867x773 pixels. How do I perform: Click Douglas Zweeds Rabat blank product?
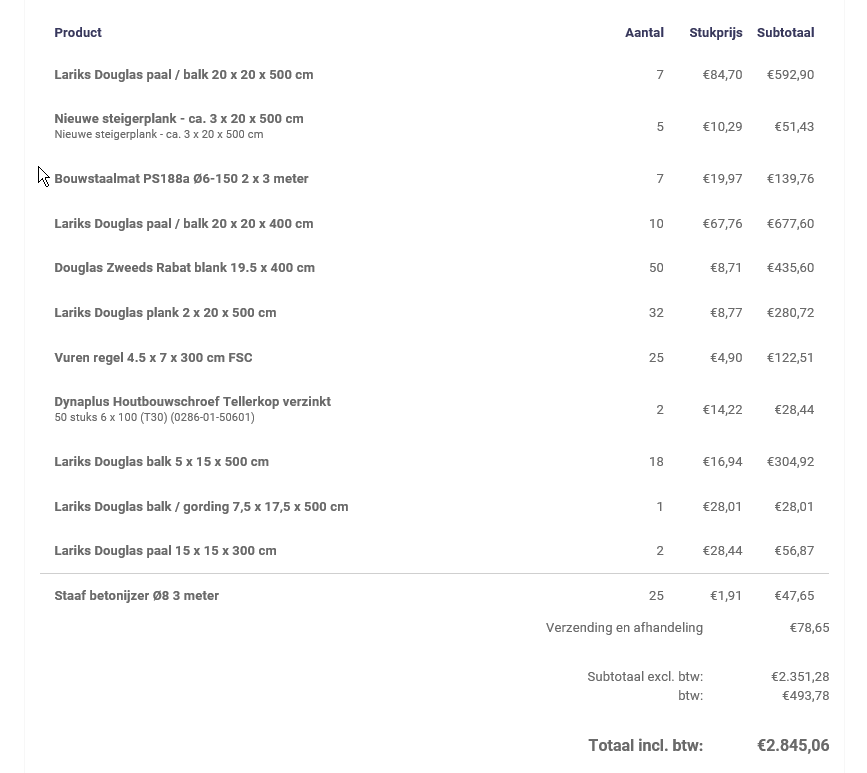[184, 268]
